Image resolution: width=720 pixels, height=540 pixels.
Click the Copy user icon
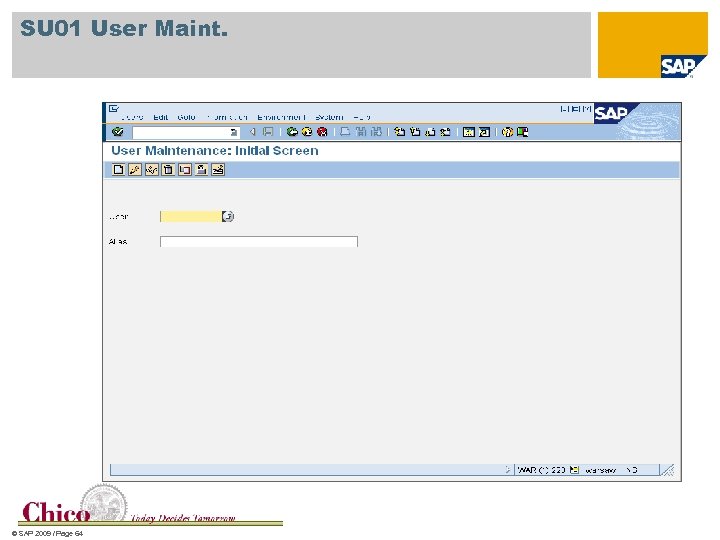click(x=185, y=169)
